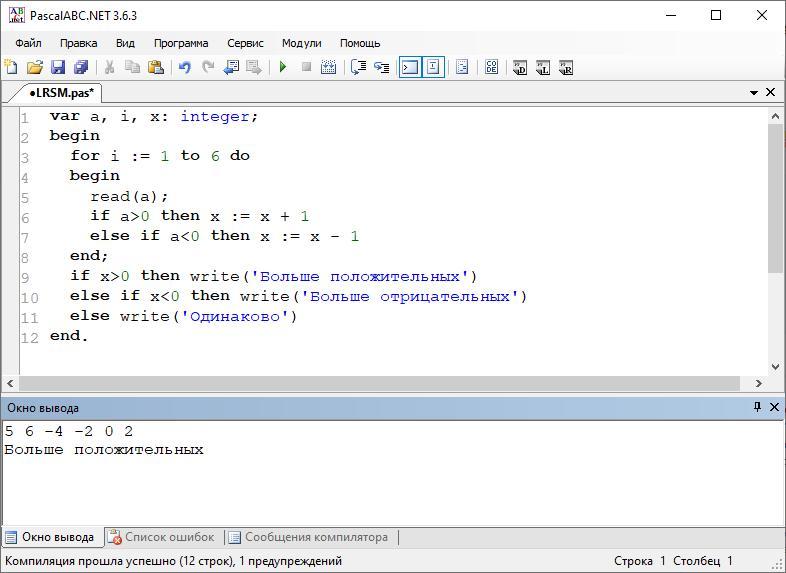
Task: Click the editor's vertical scroll down arrow
Action: 775,366
